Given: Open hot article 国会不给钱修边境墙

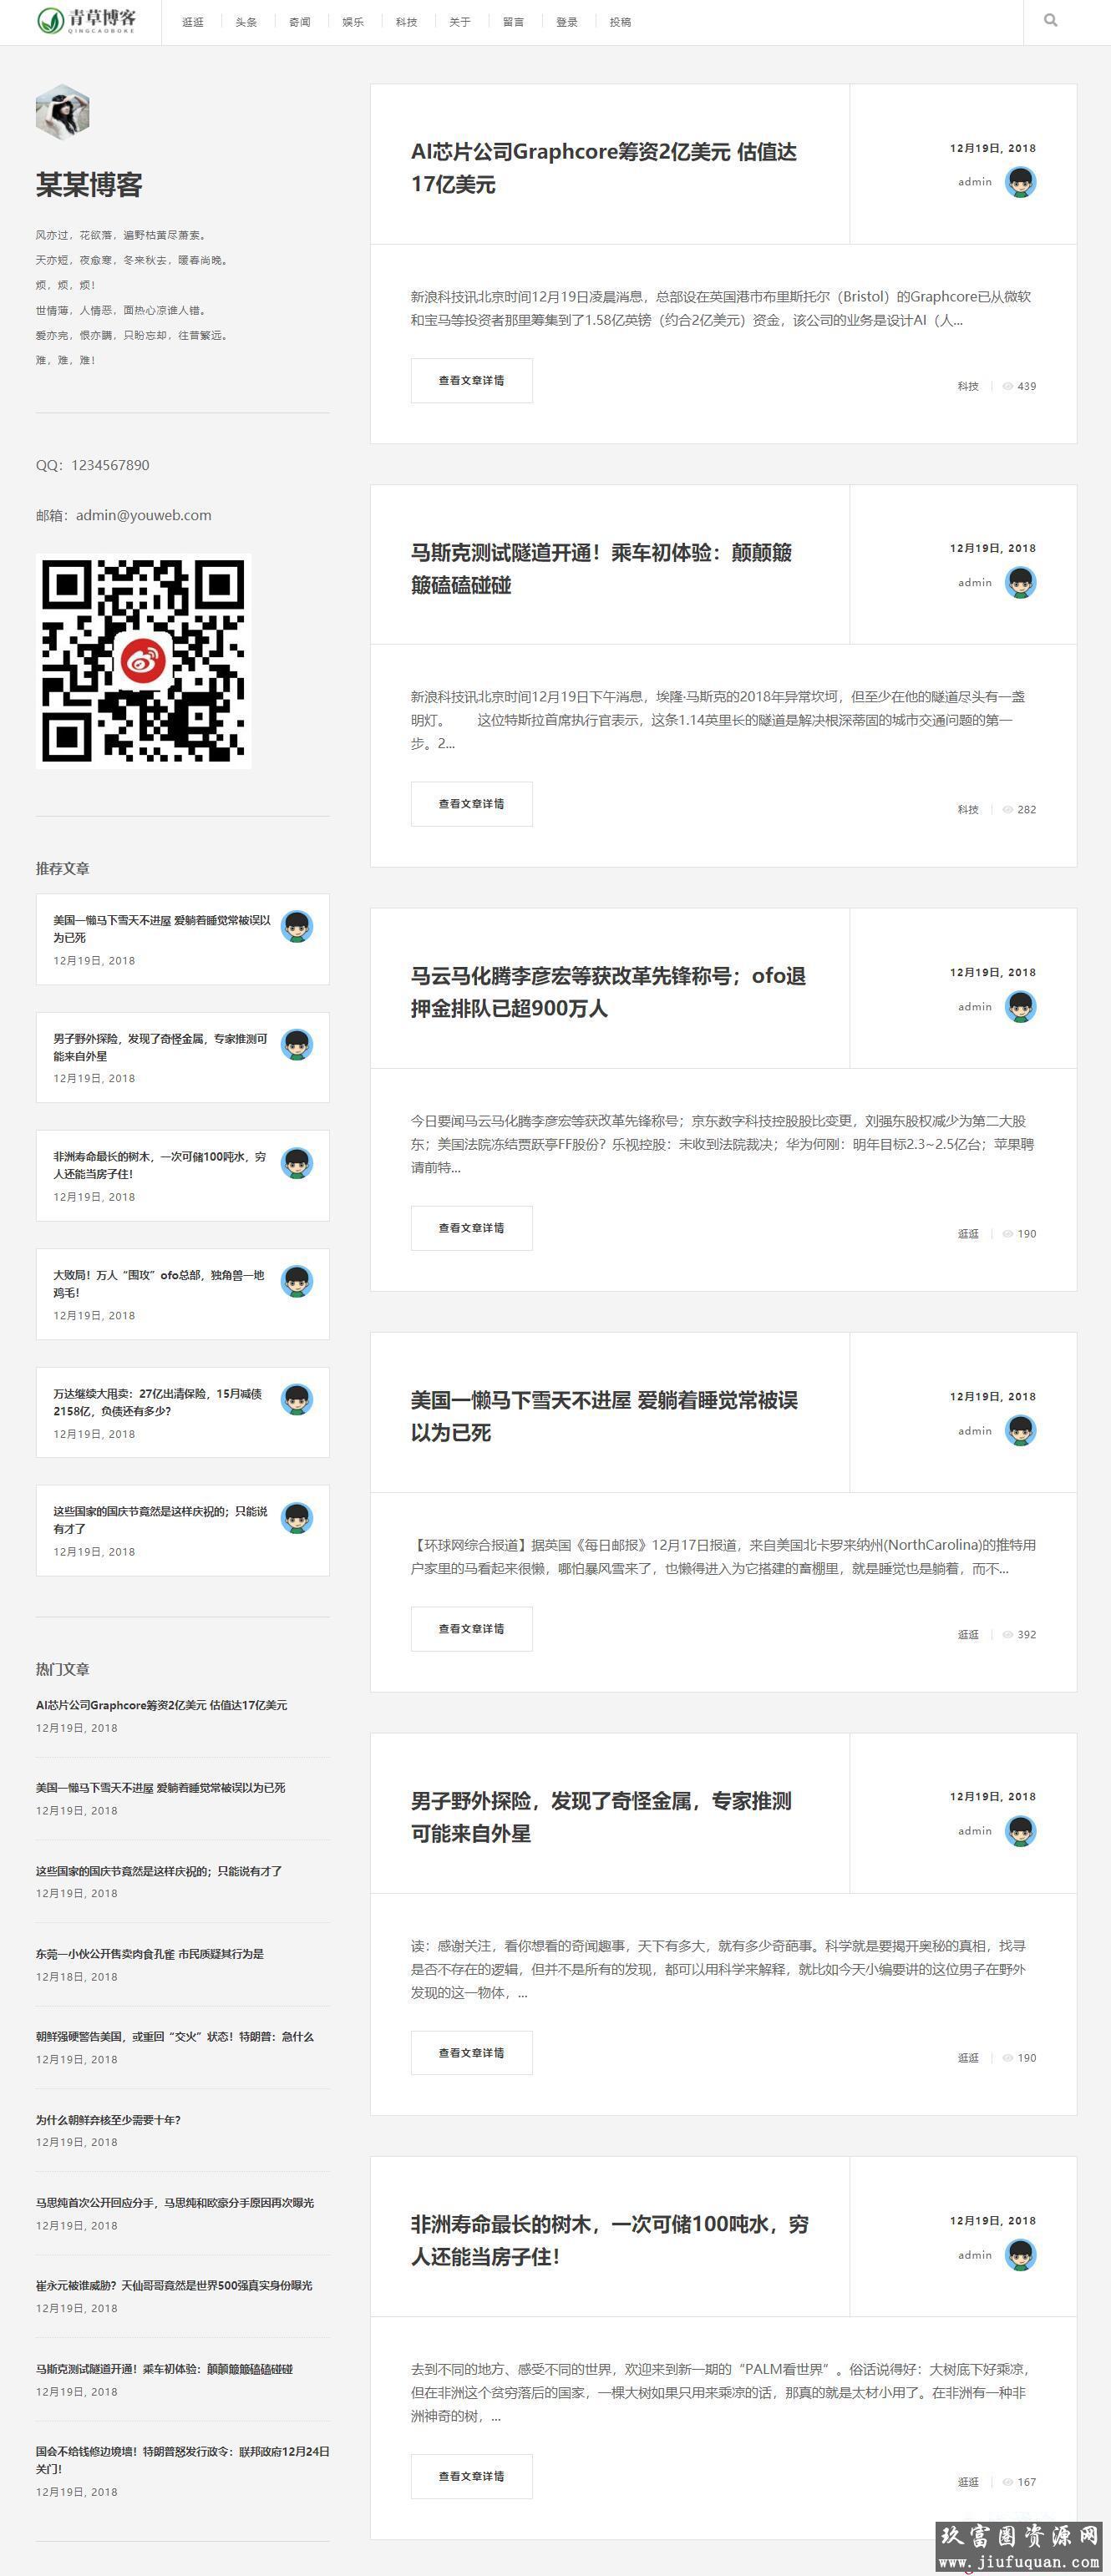Looking at the screenshot, I should 183,2460.
